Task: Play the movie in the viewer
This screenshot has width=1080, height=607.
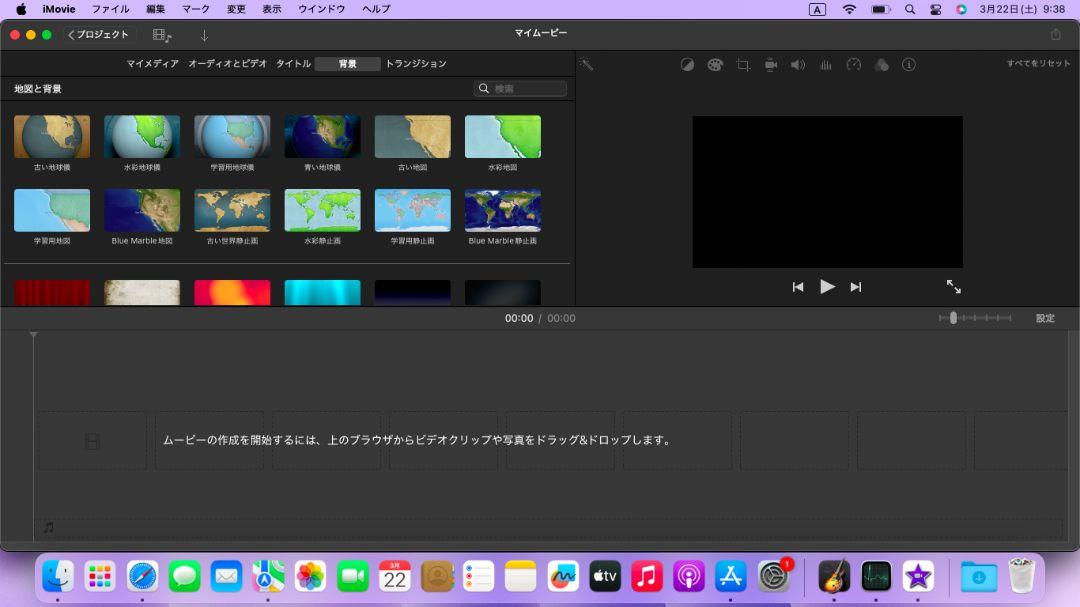Action: point(827,287)
